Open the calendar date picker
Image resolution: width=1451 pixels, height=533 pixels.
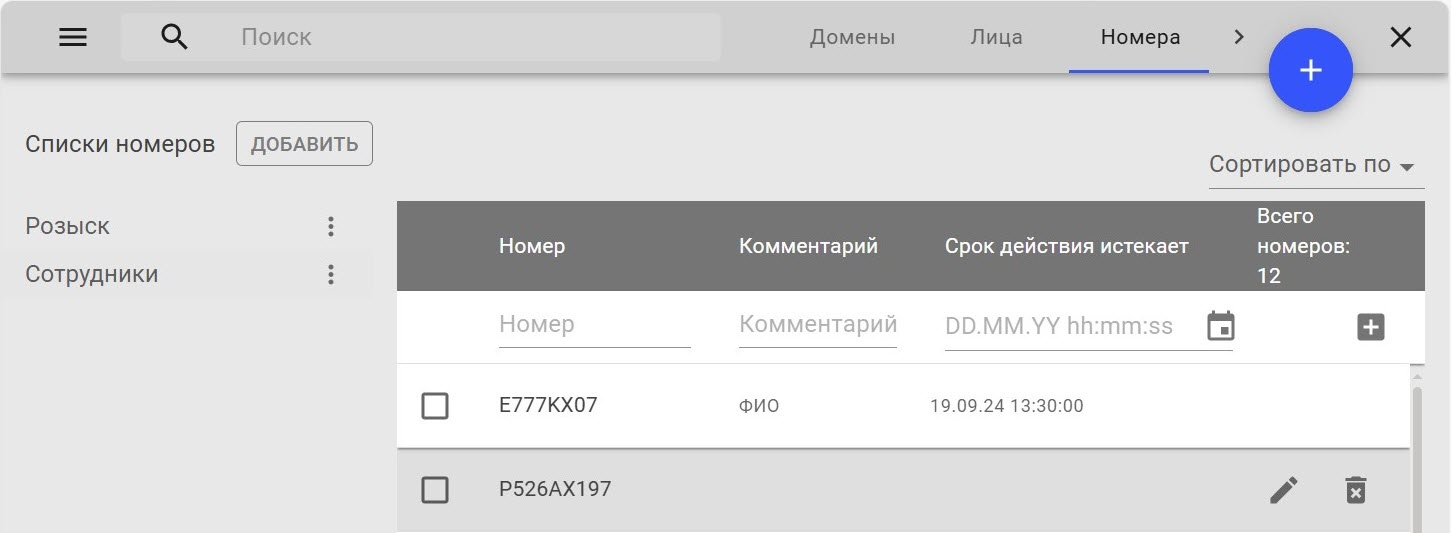coord(1220,326)
